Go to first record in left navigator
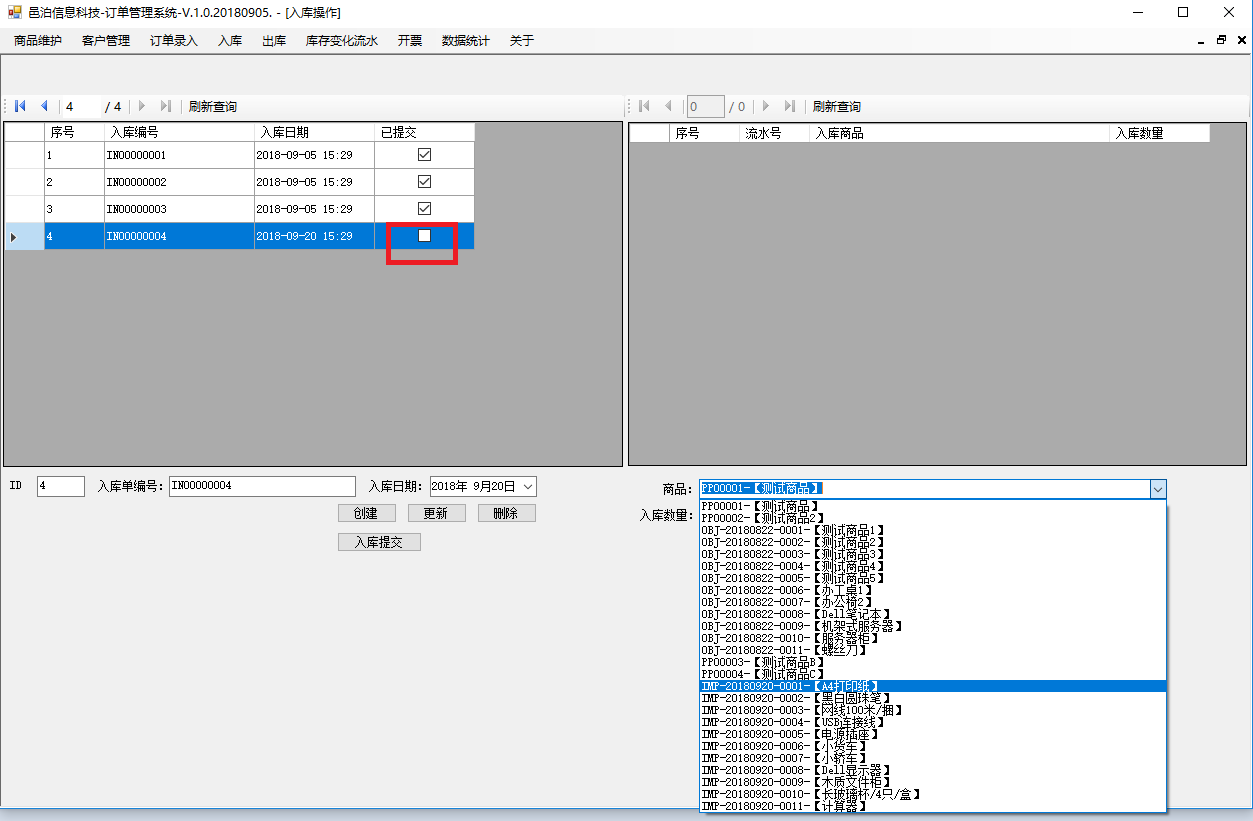This screenshot has width=1253, height=821. pos(20,106)
